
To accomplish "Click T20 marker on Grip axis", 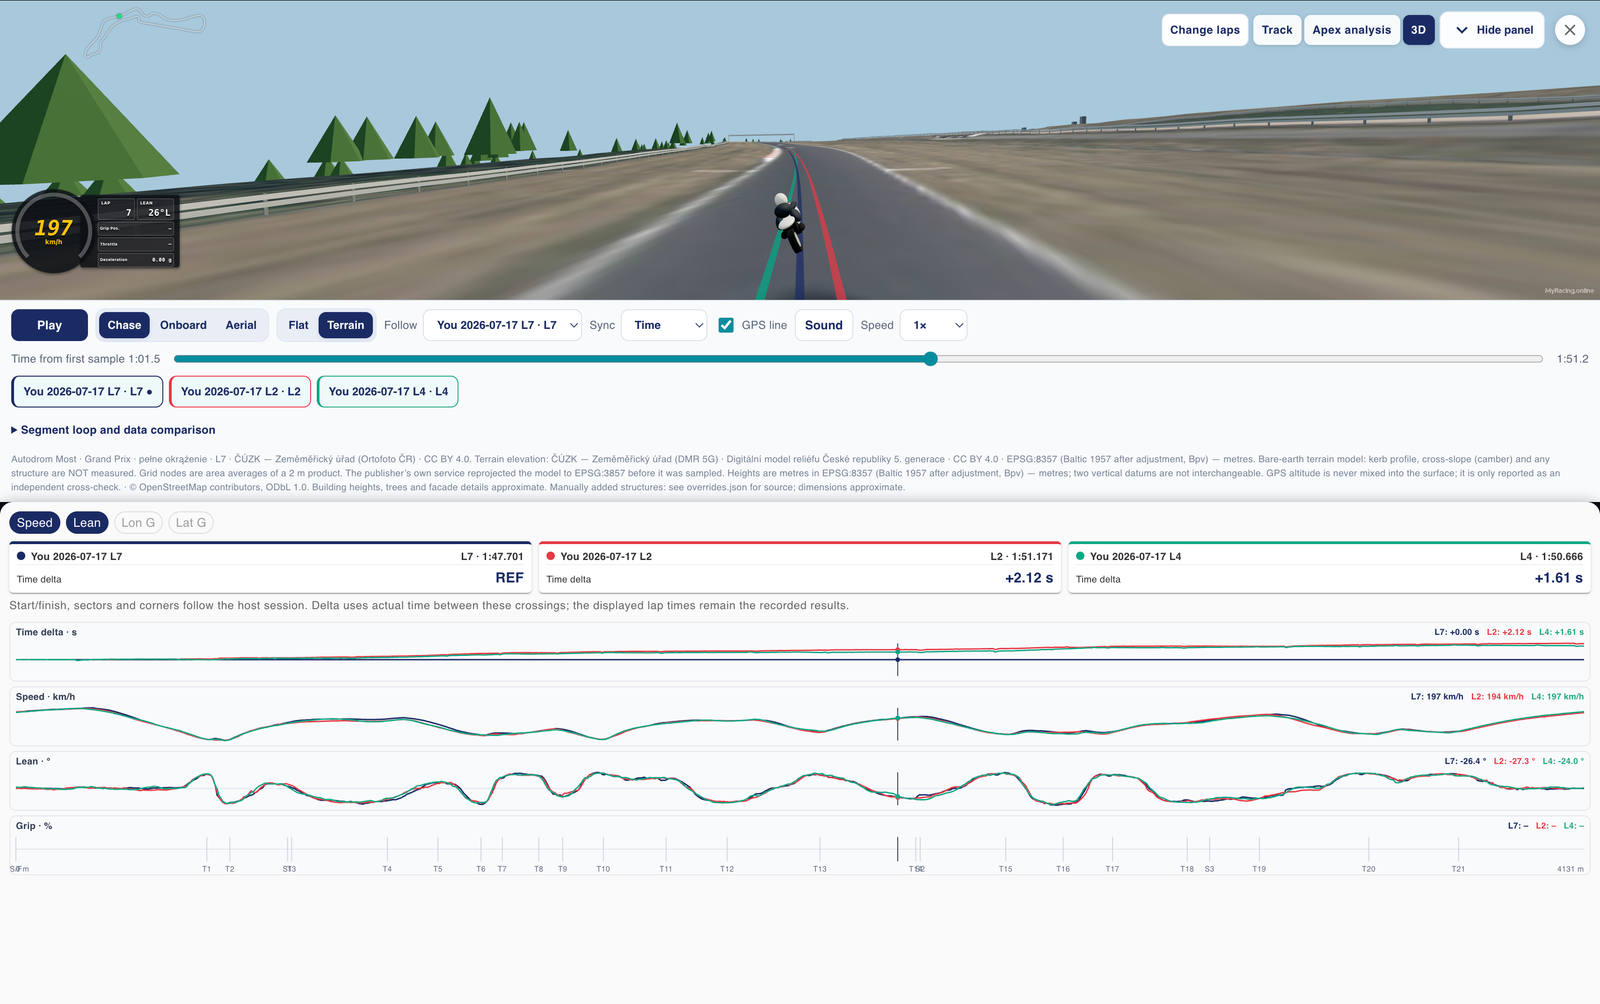I will pos(1368,869).
